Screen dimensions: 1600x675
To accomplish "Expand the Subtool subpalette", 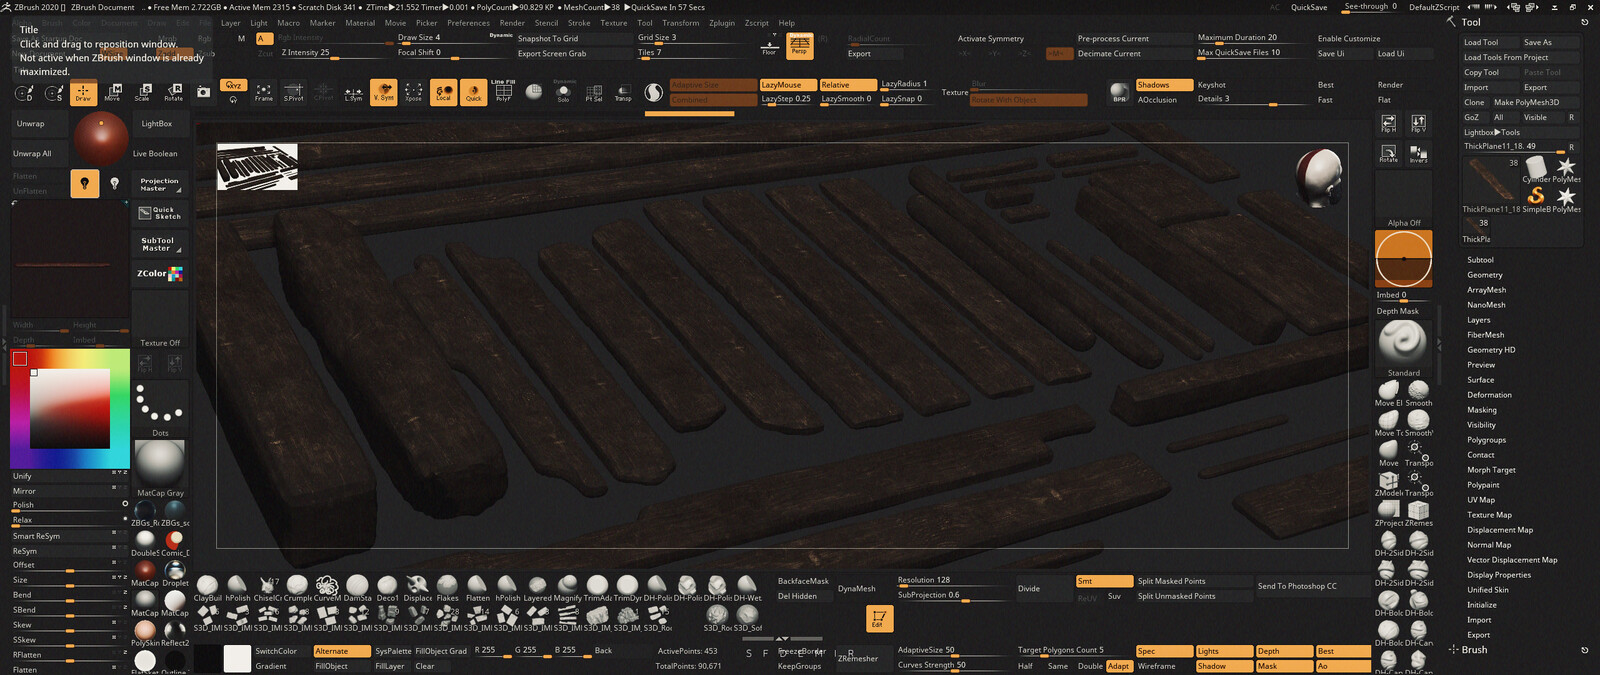I will pos(1480,260).
